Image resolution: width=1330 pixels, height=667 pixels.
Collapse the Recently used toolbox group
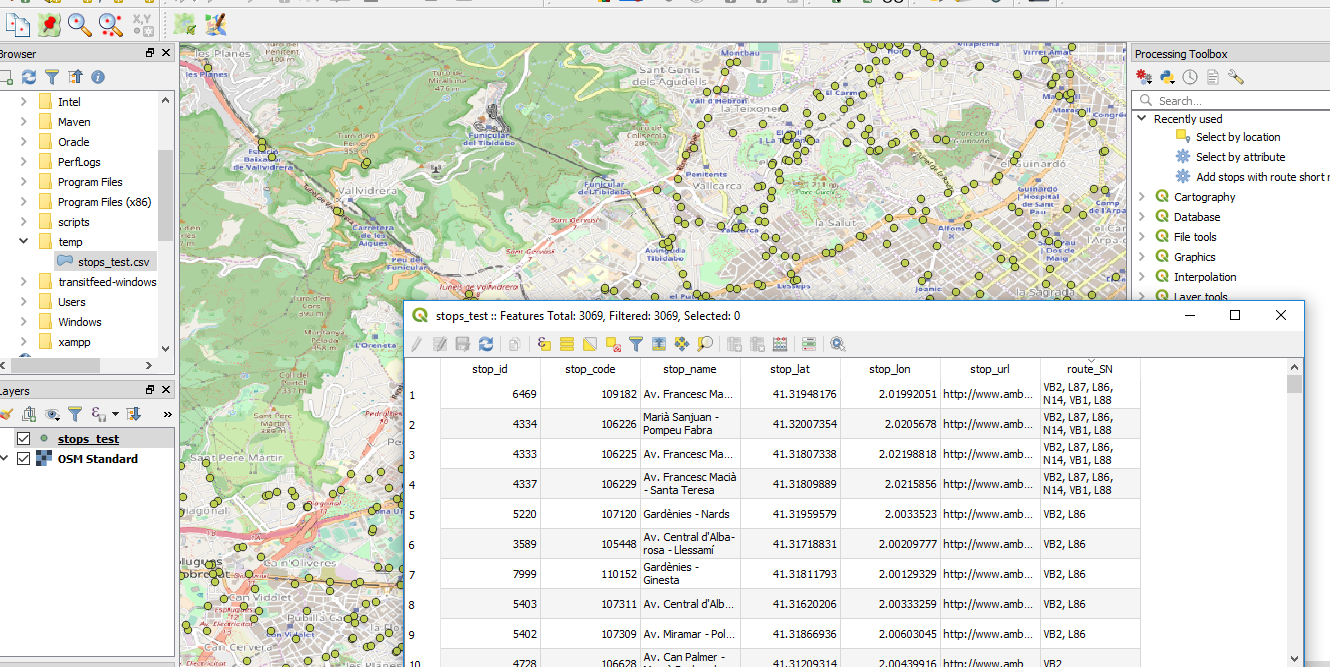(1142, 119)
